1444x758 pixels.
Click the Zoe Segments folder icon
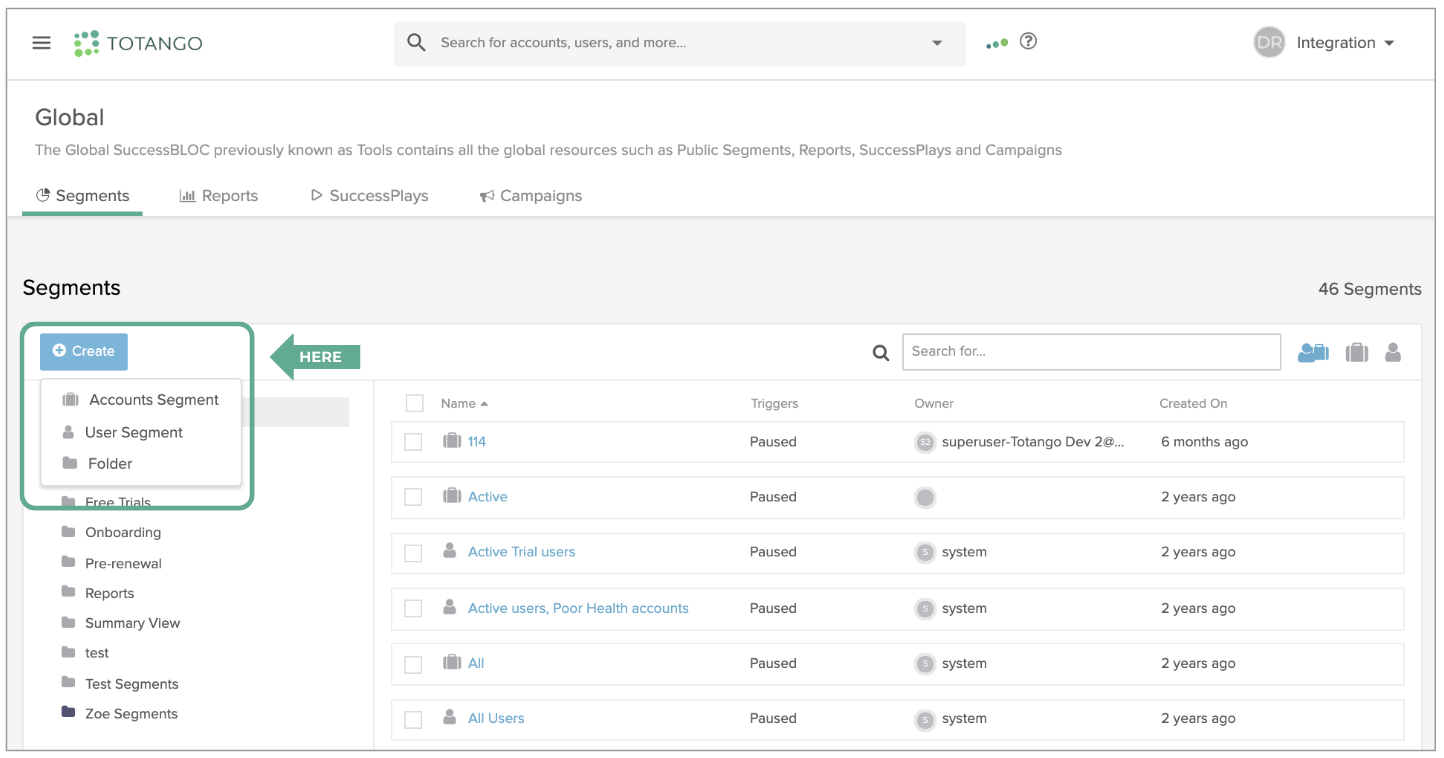68,712
